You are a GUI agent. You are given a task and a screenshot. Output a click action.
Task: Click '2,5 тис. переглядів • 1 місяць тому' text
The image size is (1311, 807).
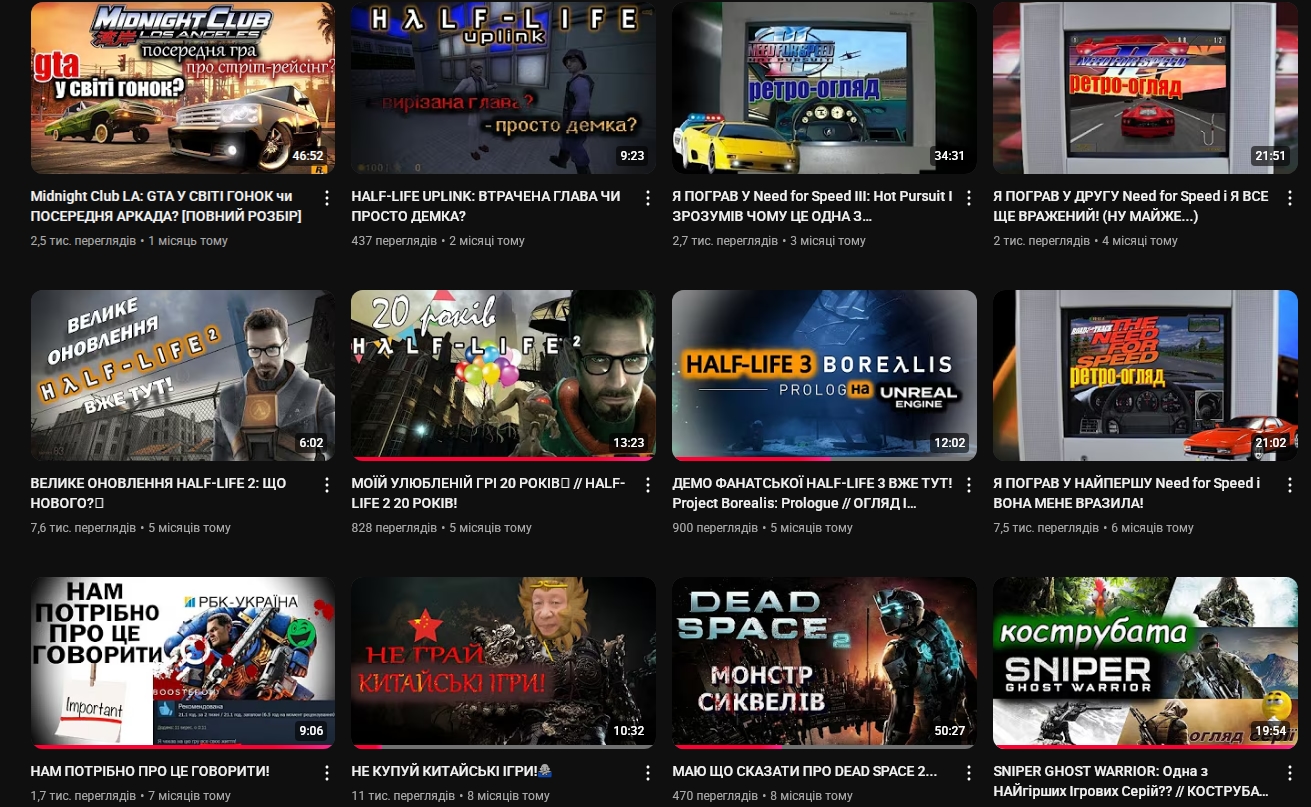(x=129, y=241)
